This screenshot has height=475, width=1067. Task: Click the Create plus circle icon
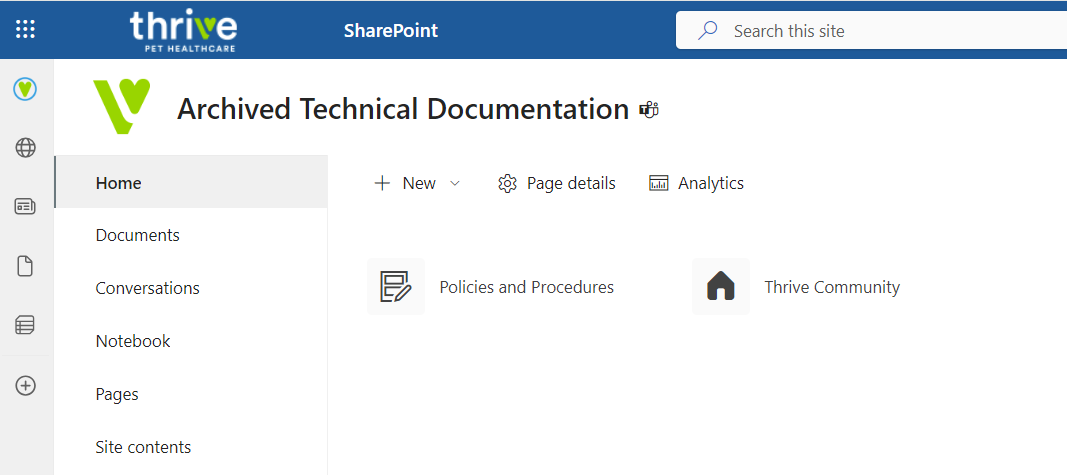[x=26, y=386]
